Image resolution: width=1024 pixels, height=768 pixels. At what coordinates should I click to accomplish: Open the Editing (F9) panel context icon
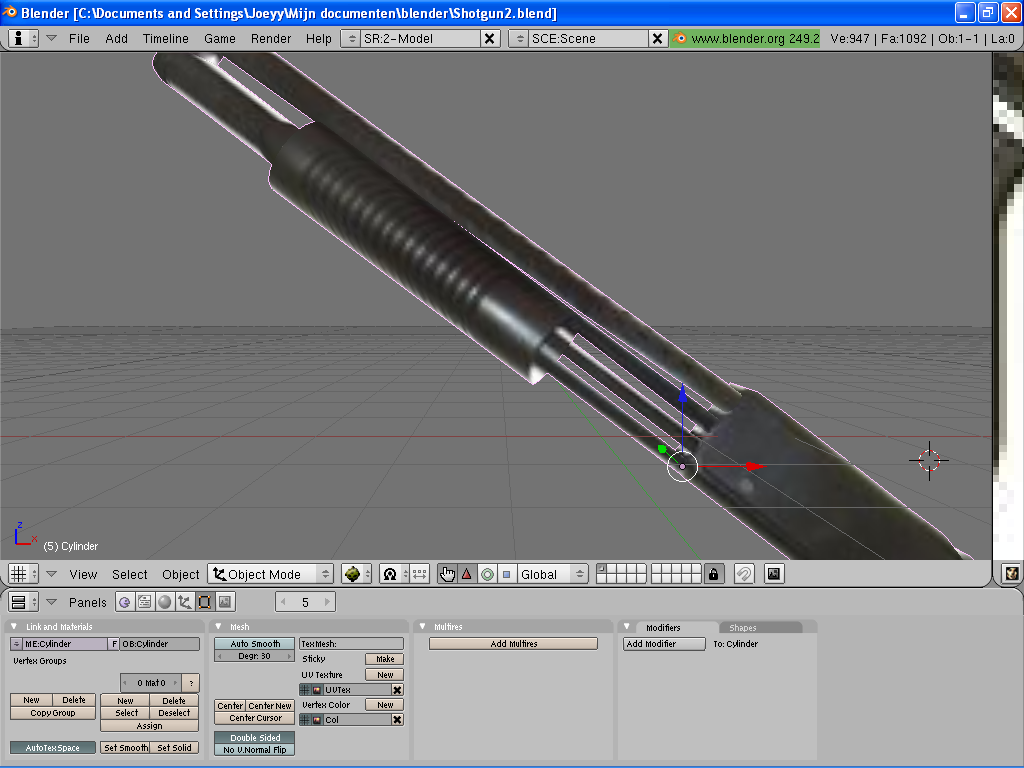pos(205,602)
